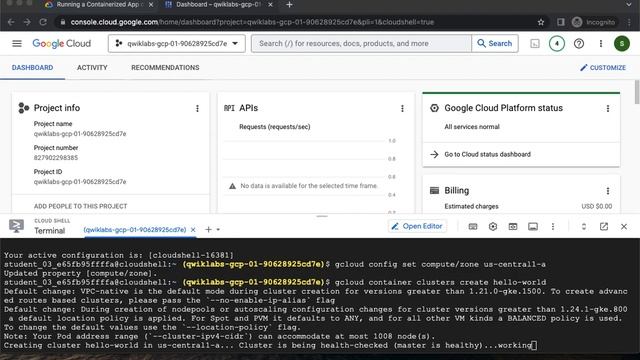Open Billing card options menu
The width and height of the screenshot is (640, 360).
coord(608,191)
